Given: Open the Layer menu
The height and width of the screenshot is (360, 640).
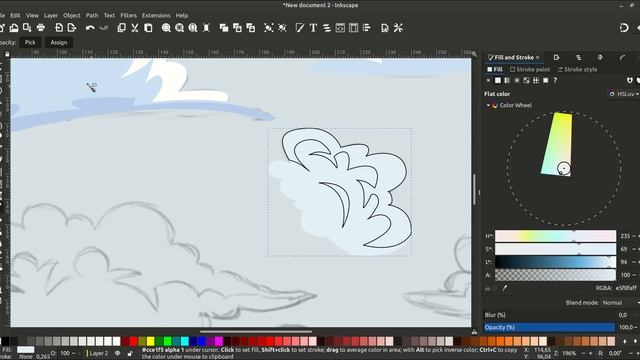Looking at the screenshot, I should tap(51, 16).
